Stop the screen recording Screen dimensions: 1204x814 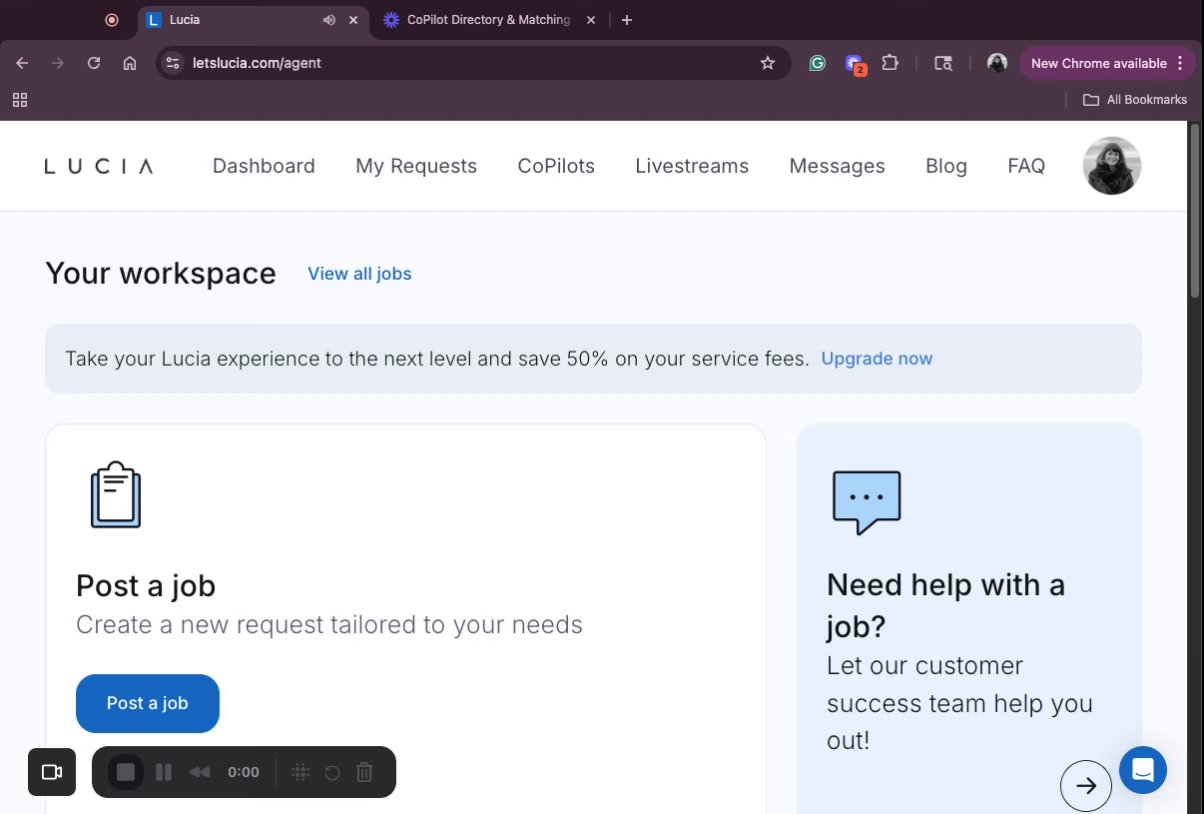coord(126,772)
